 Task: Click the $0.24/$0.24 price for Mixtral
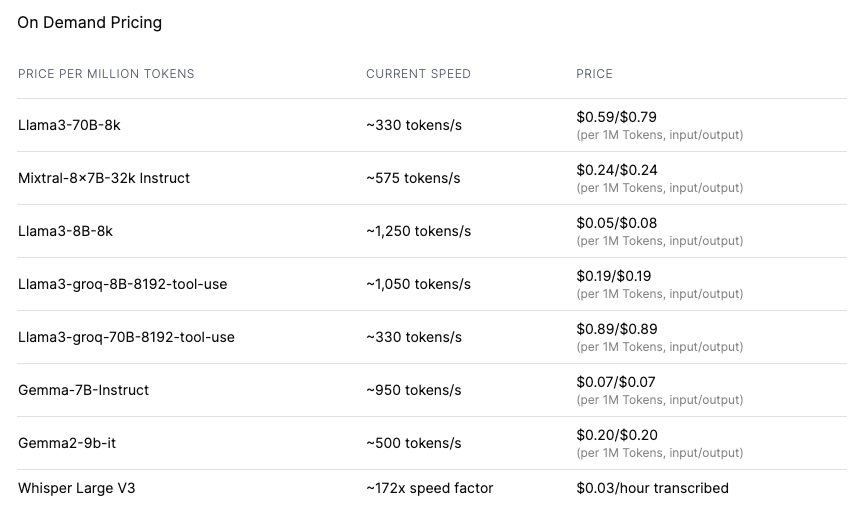pos(616,170)
